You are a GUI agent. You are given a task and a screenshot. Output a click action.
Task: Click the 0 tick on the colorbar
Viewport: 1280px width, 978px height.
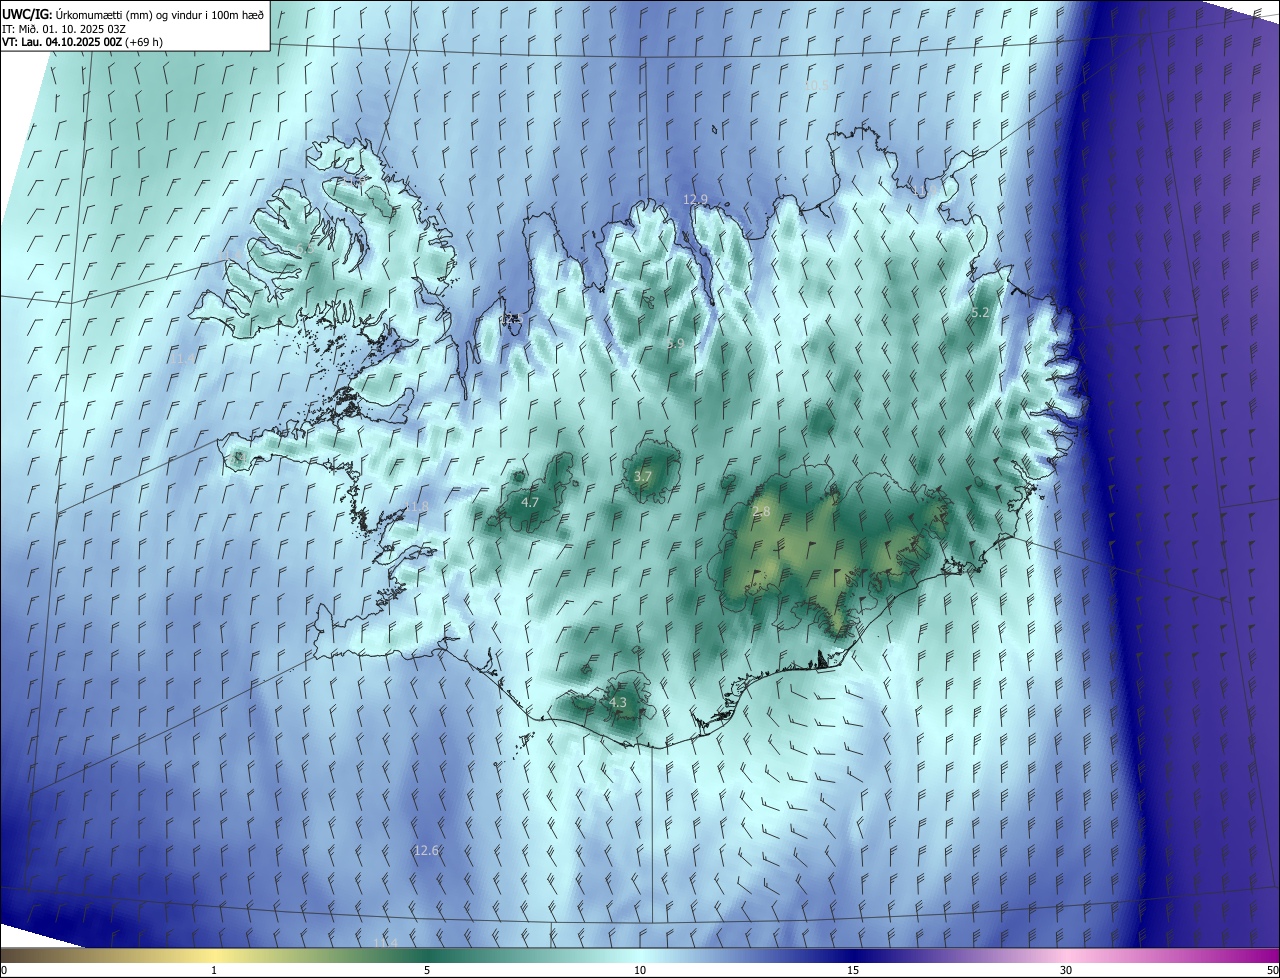click(4, 971)
